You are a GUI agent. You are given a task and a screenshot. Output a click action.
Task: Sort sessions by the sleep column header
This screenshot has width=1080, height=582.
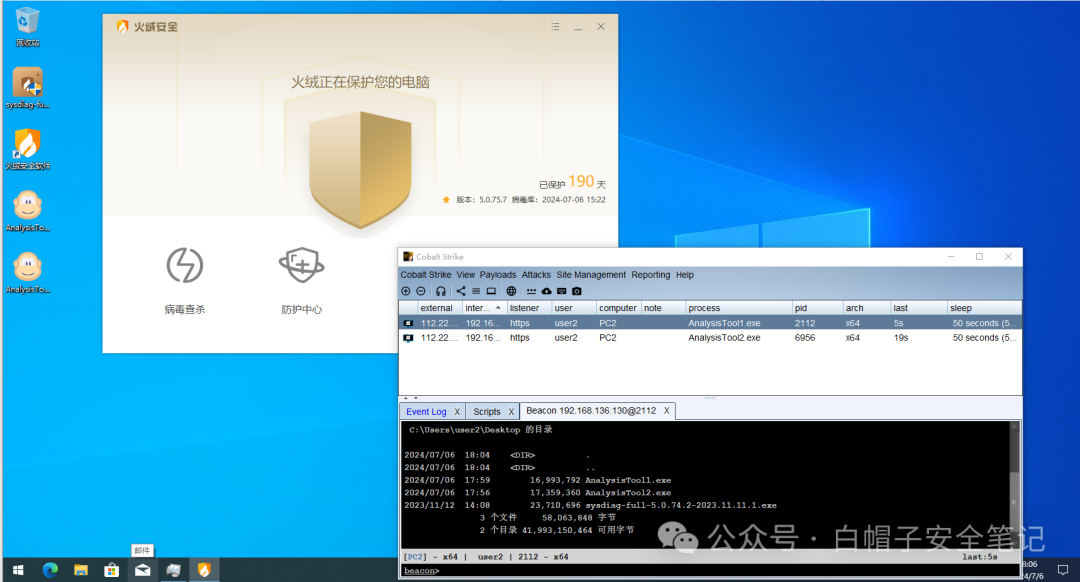[984, 308]
